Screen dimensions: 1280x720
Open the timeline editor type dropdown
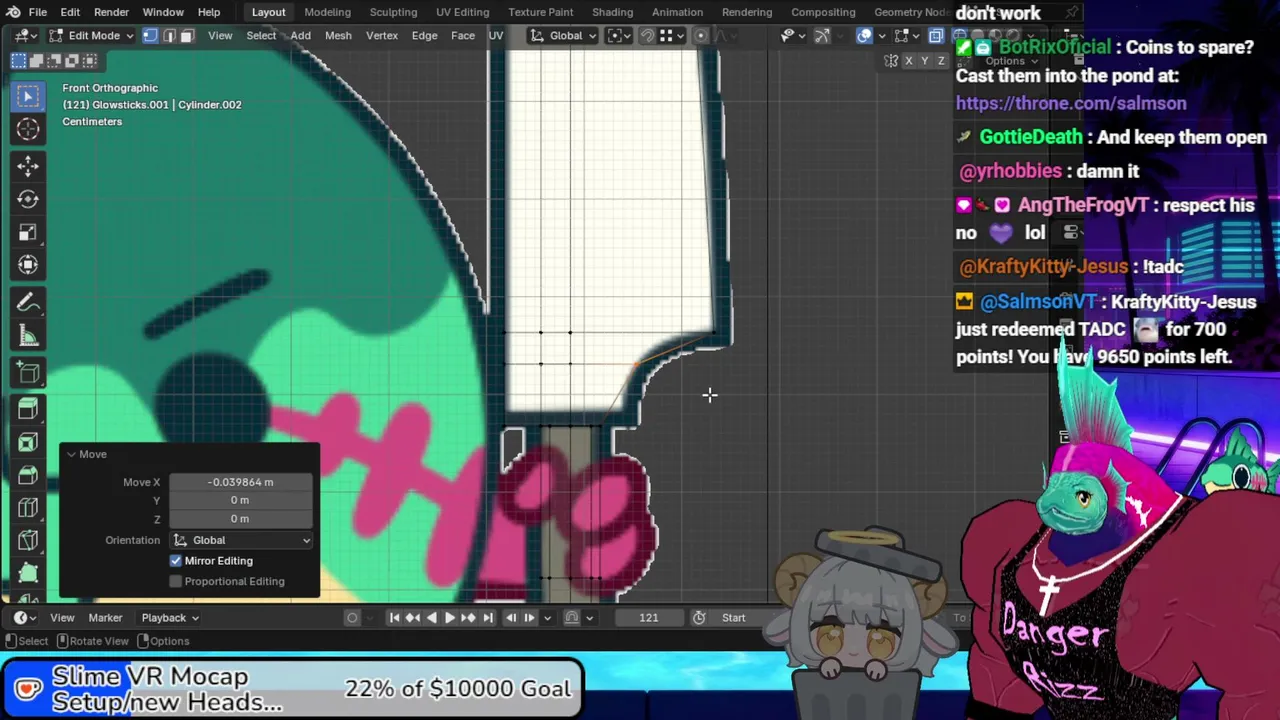tap(23, 618)
